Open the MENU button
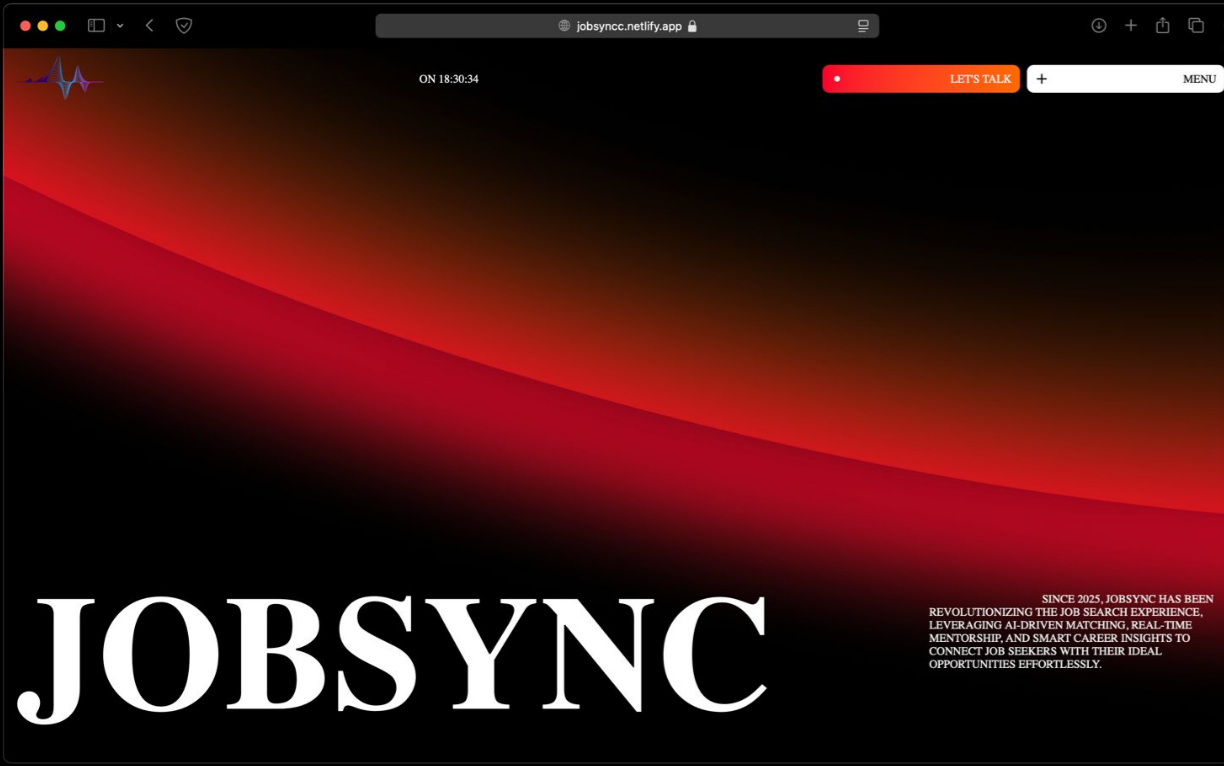 [1125, 79]
